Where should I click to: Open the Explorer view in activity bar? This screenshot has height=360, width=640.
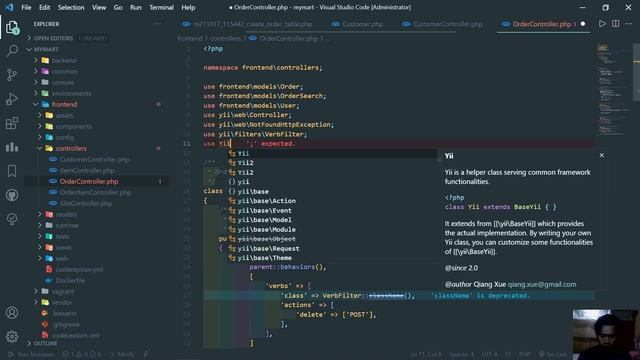point(12,28)
